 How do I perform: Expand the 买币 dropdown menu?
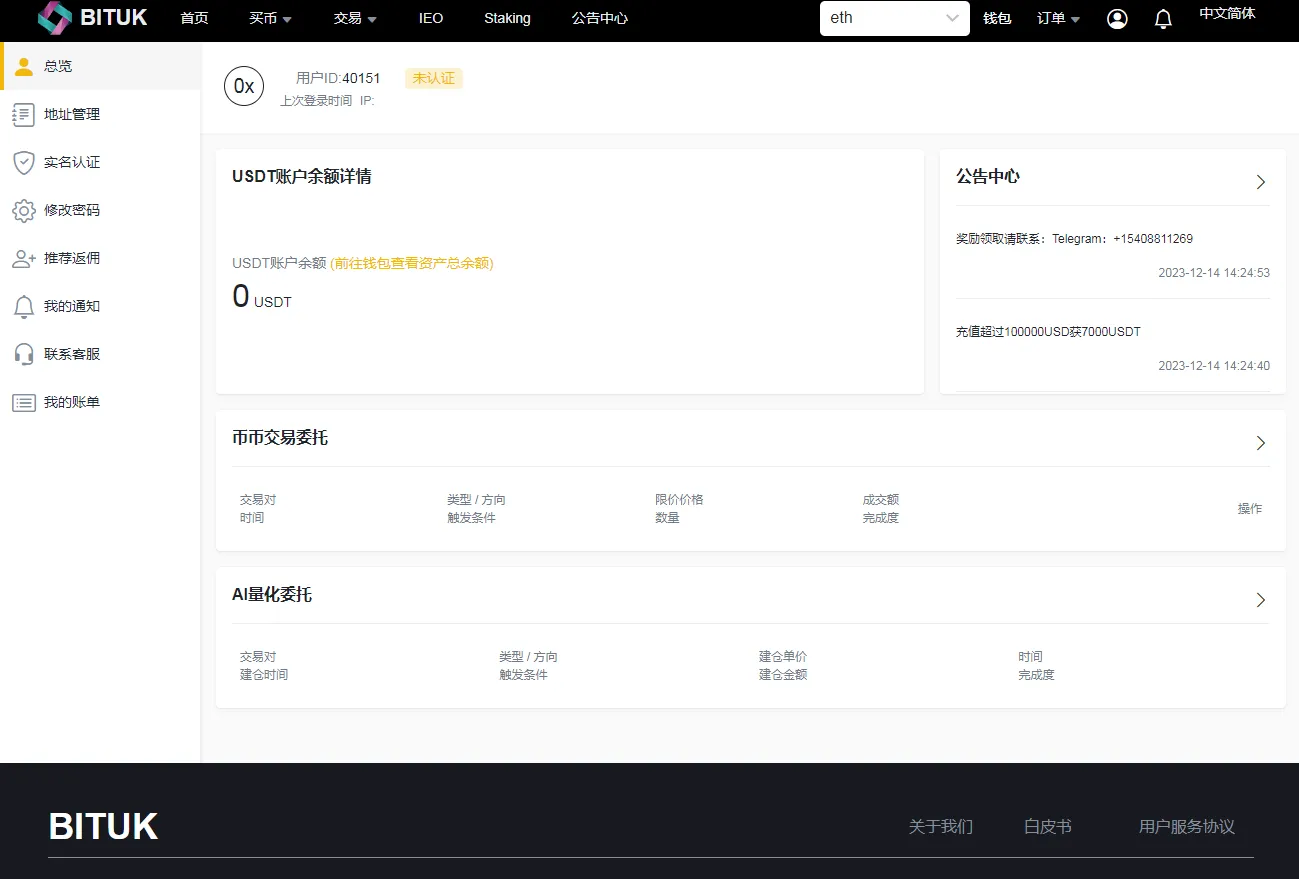coord(270,18)
